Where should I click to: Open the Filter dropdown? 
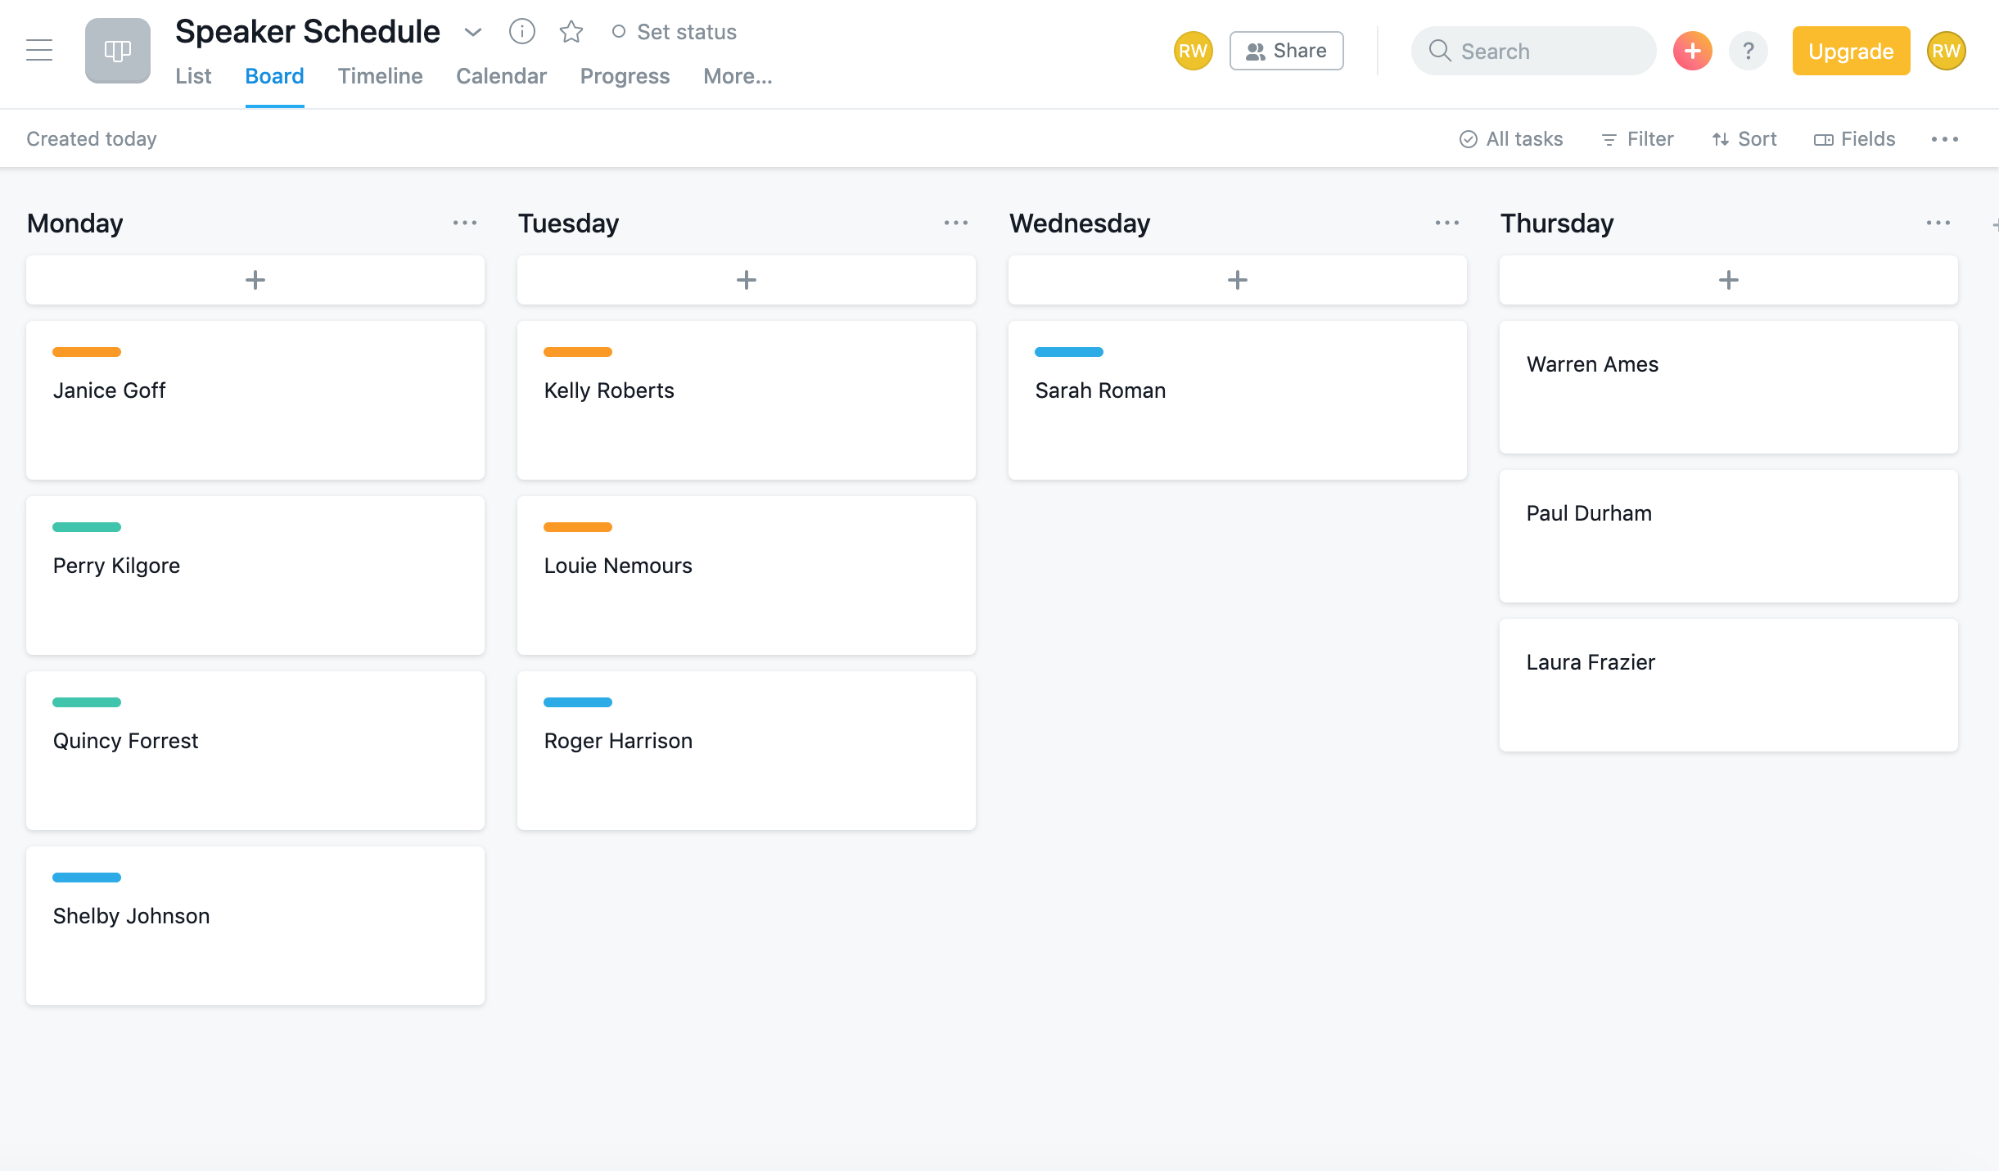pos(1637,139)
